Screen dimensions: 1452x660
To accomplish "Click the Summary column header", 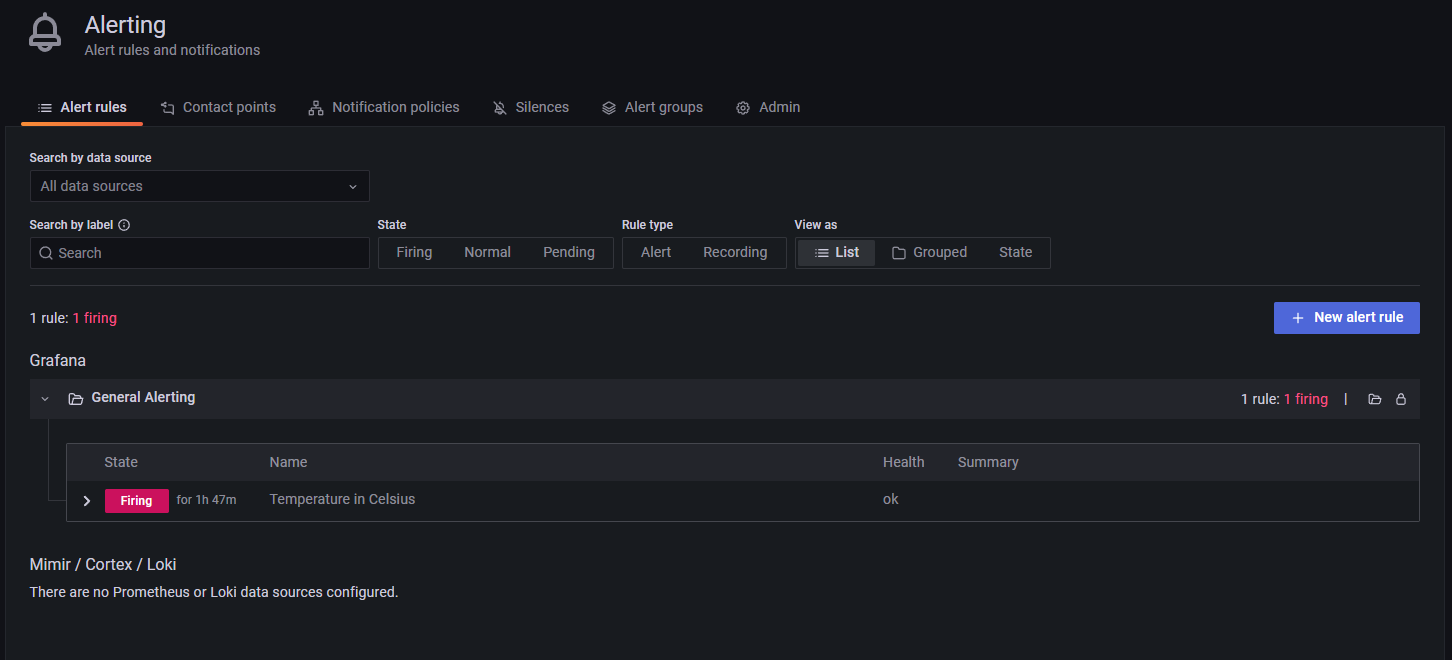I will [x=988, y=462].
